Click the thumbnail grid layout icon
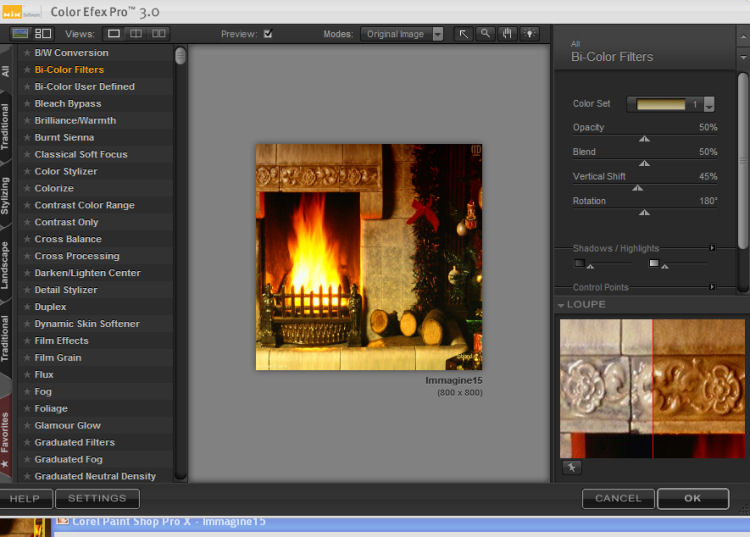The height and width of the screenshot is (537, 750). 43,33
